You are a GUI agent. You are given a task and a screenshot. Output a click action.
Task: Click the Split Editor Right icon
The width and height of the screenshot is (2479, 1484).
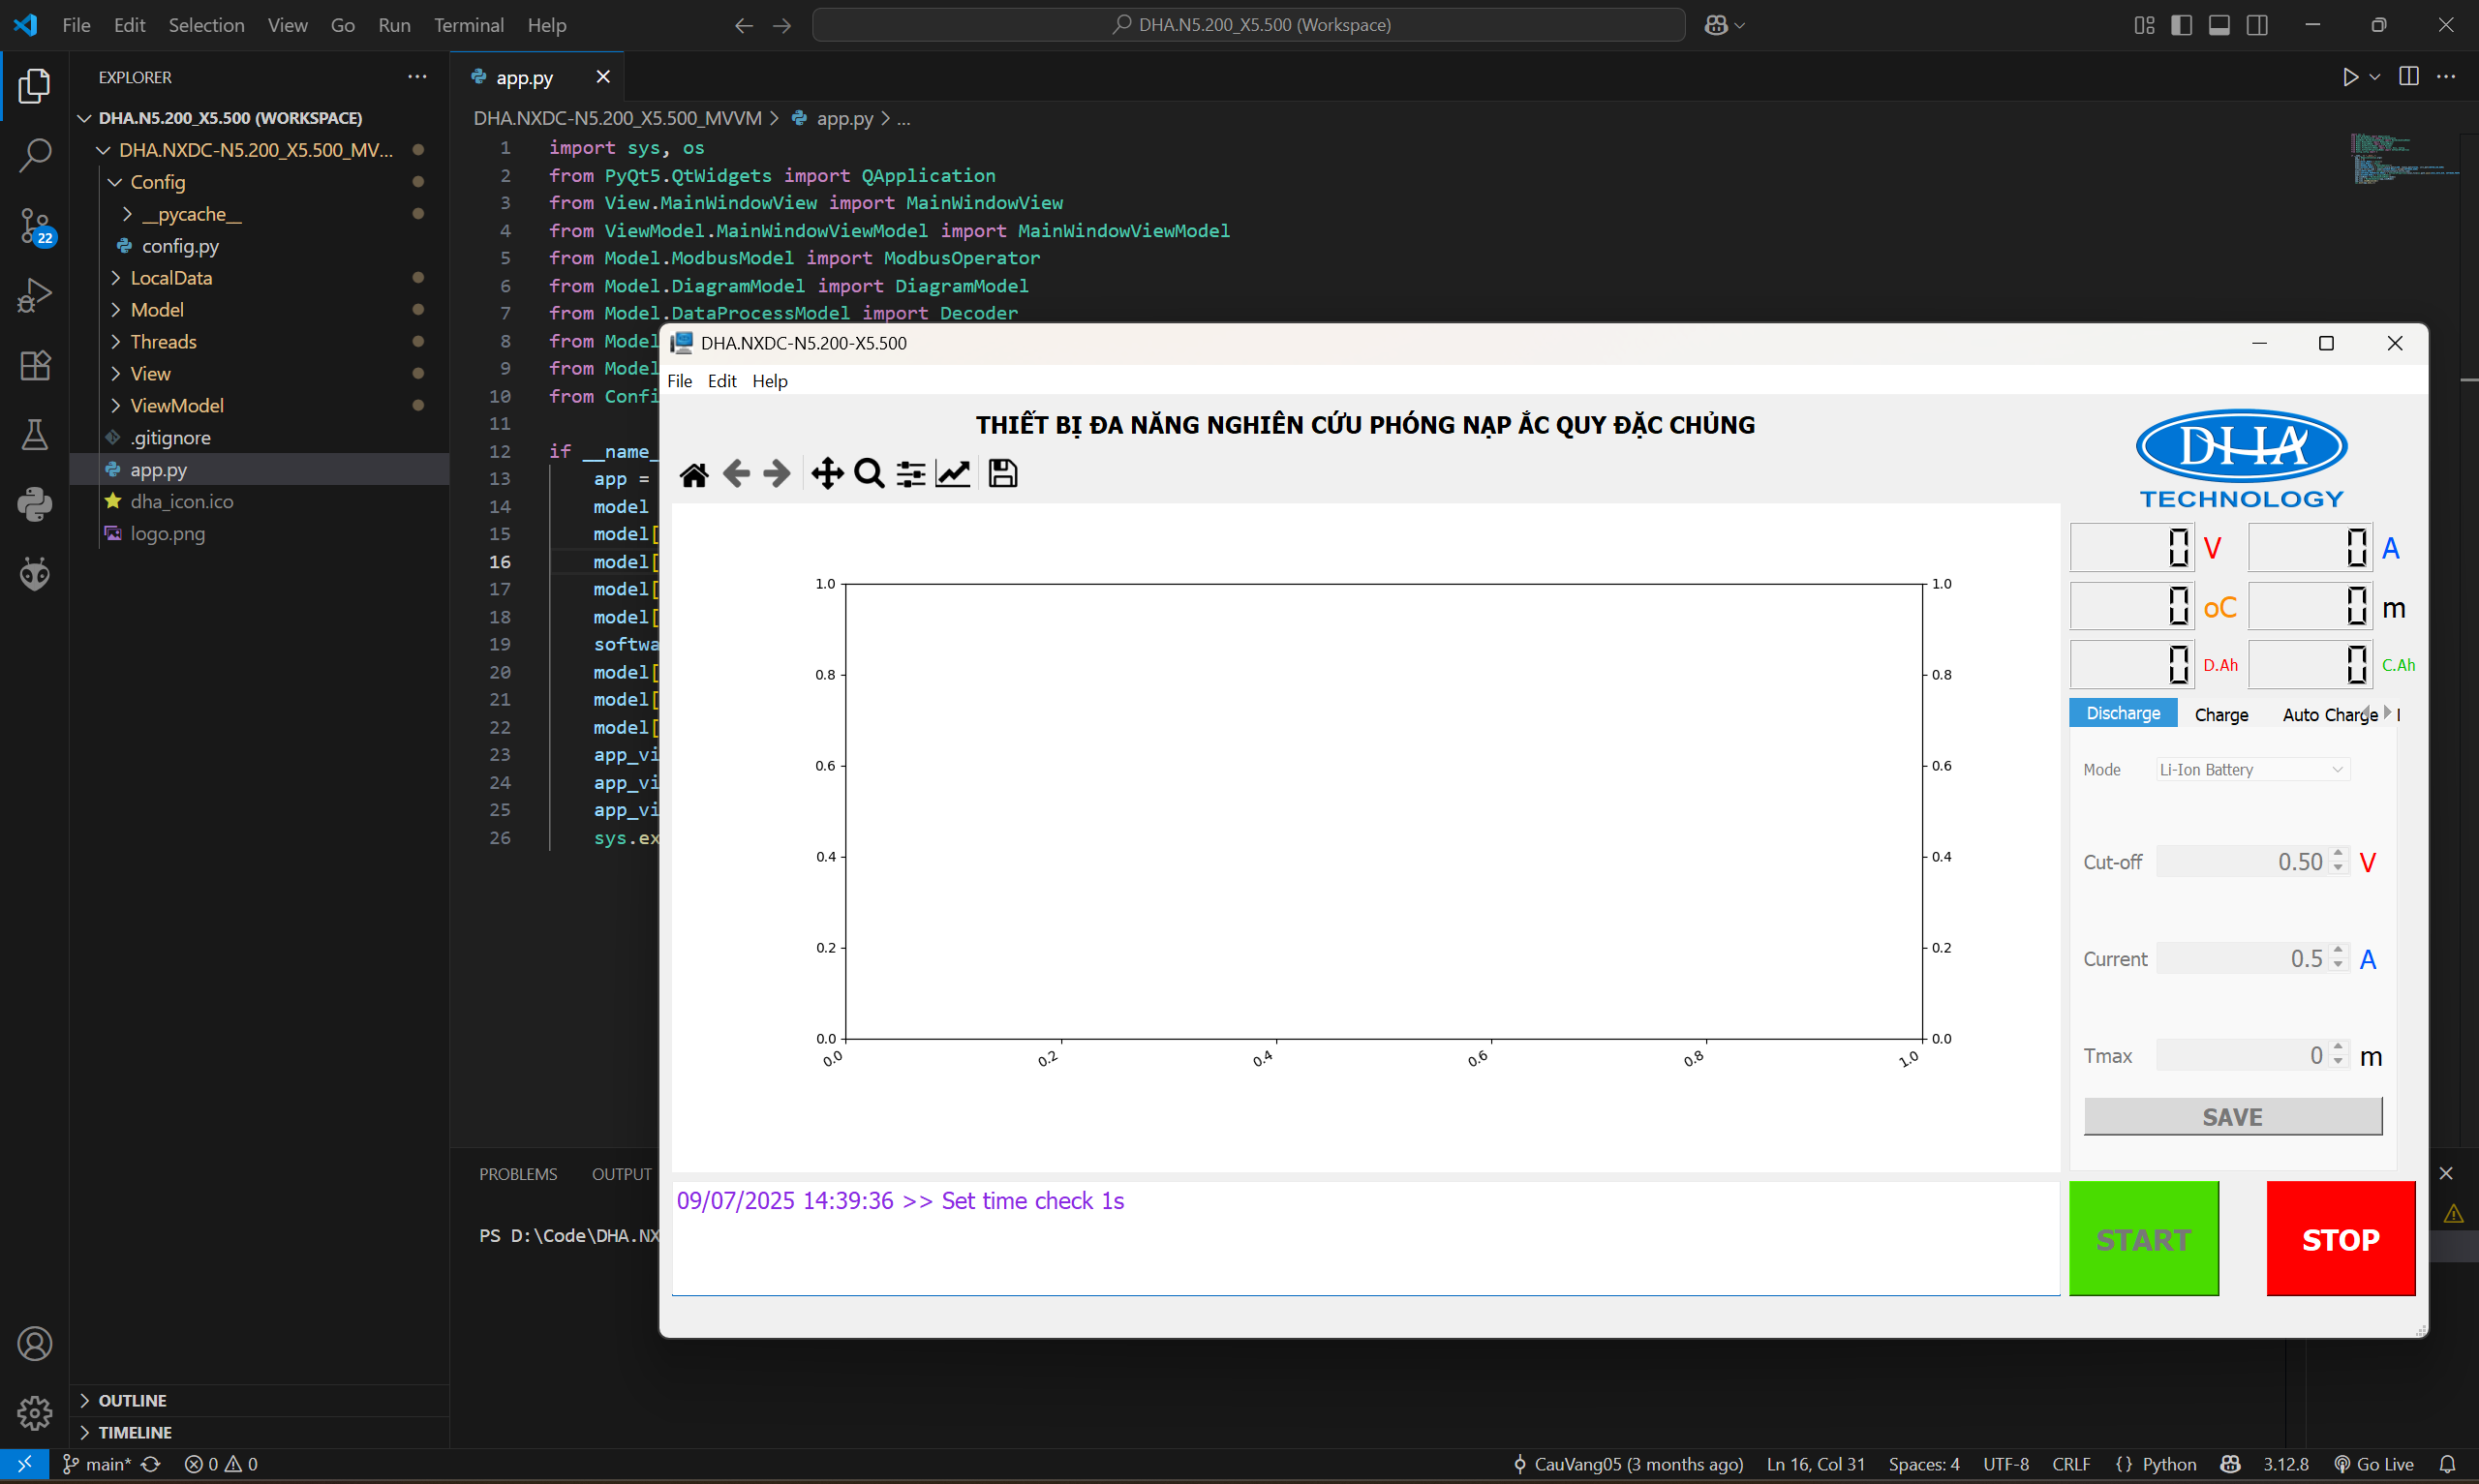[x=2409, y=77]
